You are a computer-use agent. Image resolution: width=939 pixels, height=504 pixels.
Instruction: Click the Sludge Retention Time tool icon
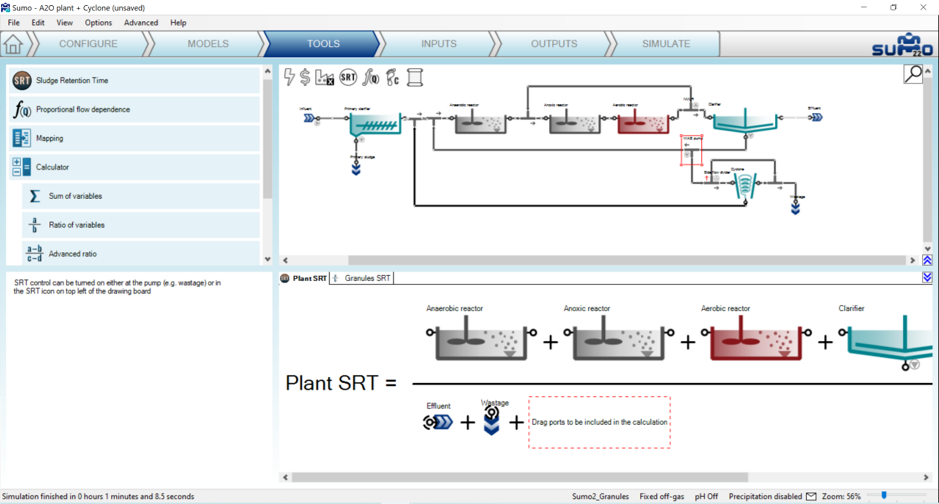[x=21, y=81]
